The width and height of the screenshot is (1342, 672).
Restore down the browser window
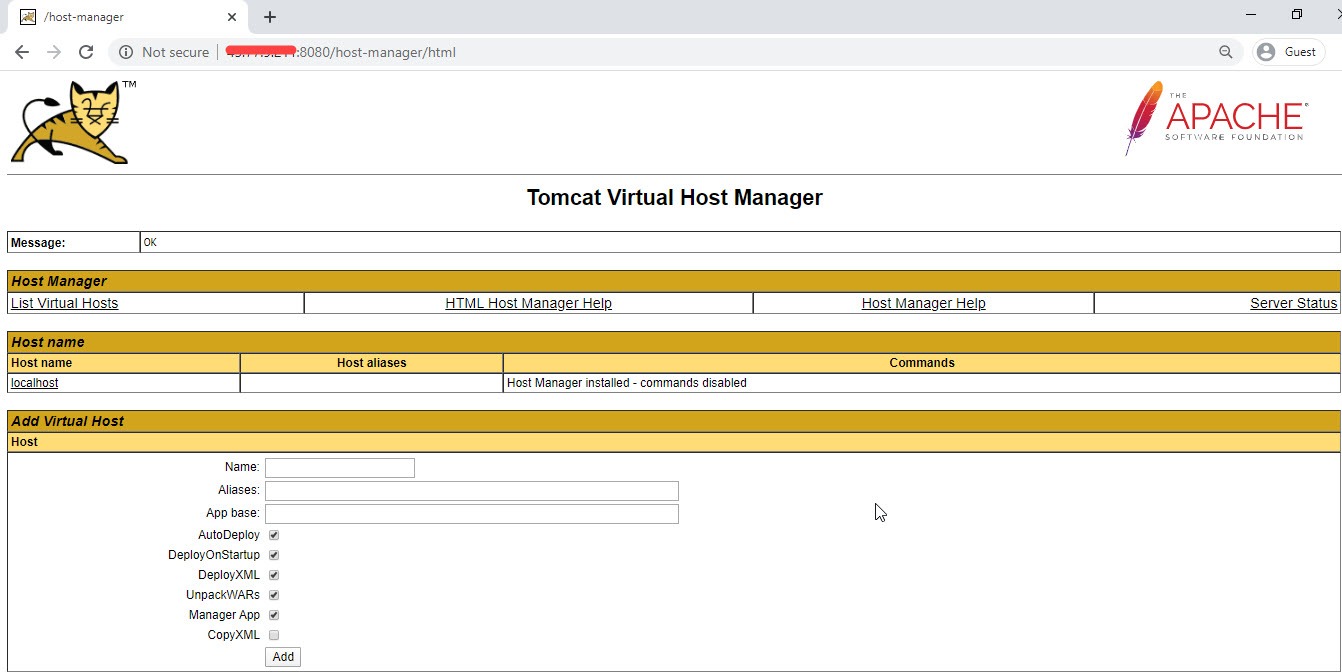(1297, 14)
